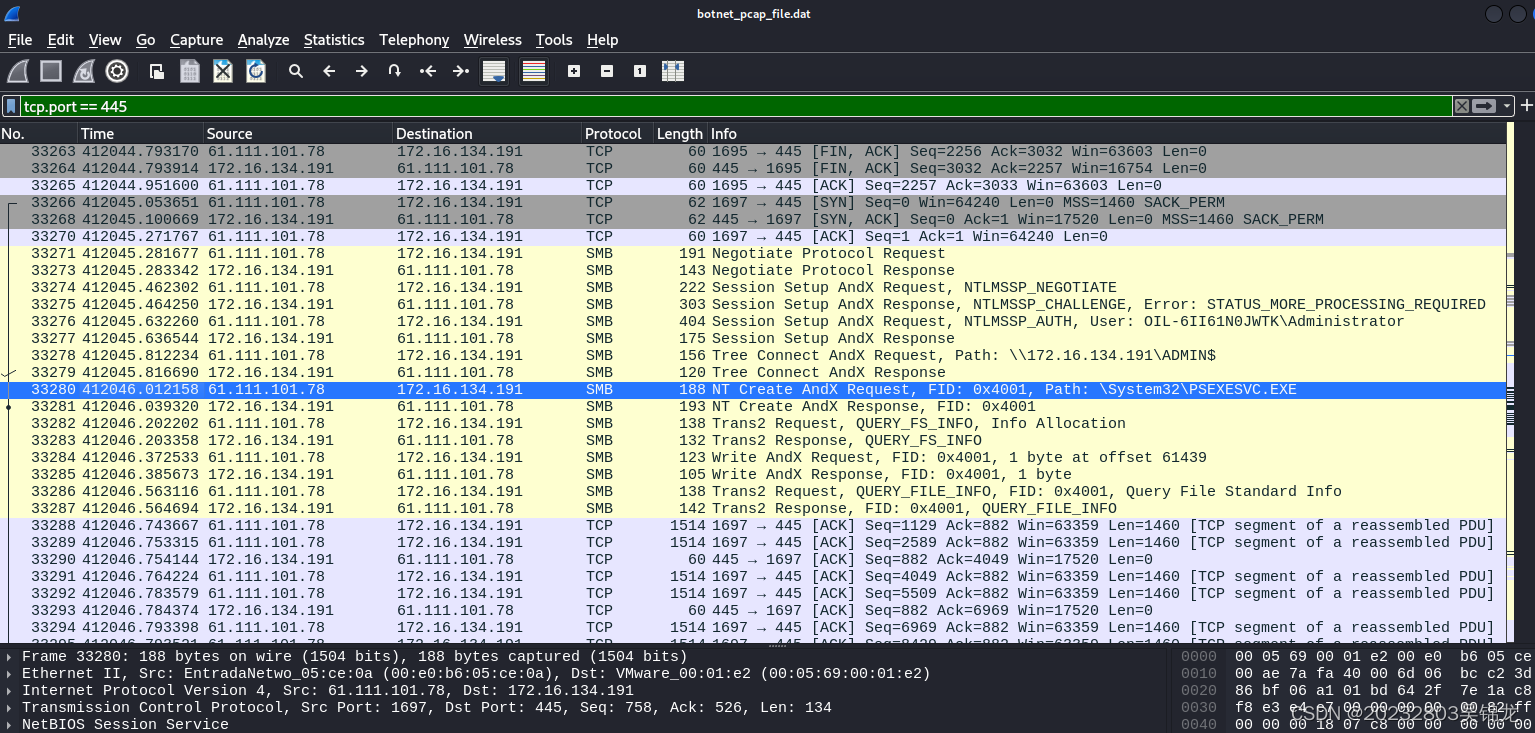Image resolution: width=1535 pixels, height=733 pixels.
Task: Select packet 33276 NTLMSSP_AUTH Administrator row
Action: tap(753, 321)
